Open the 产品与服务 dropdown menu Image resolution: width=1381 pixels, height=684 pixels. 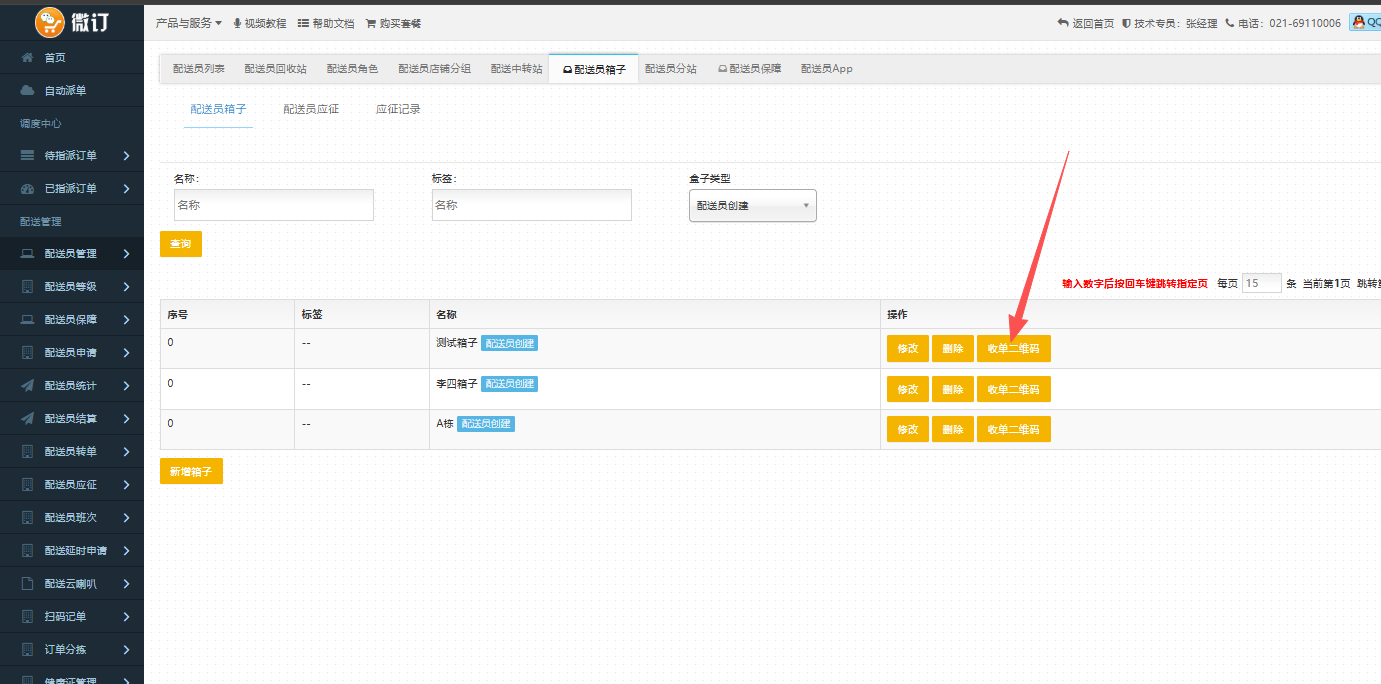(189, 22)
